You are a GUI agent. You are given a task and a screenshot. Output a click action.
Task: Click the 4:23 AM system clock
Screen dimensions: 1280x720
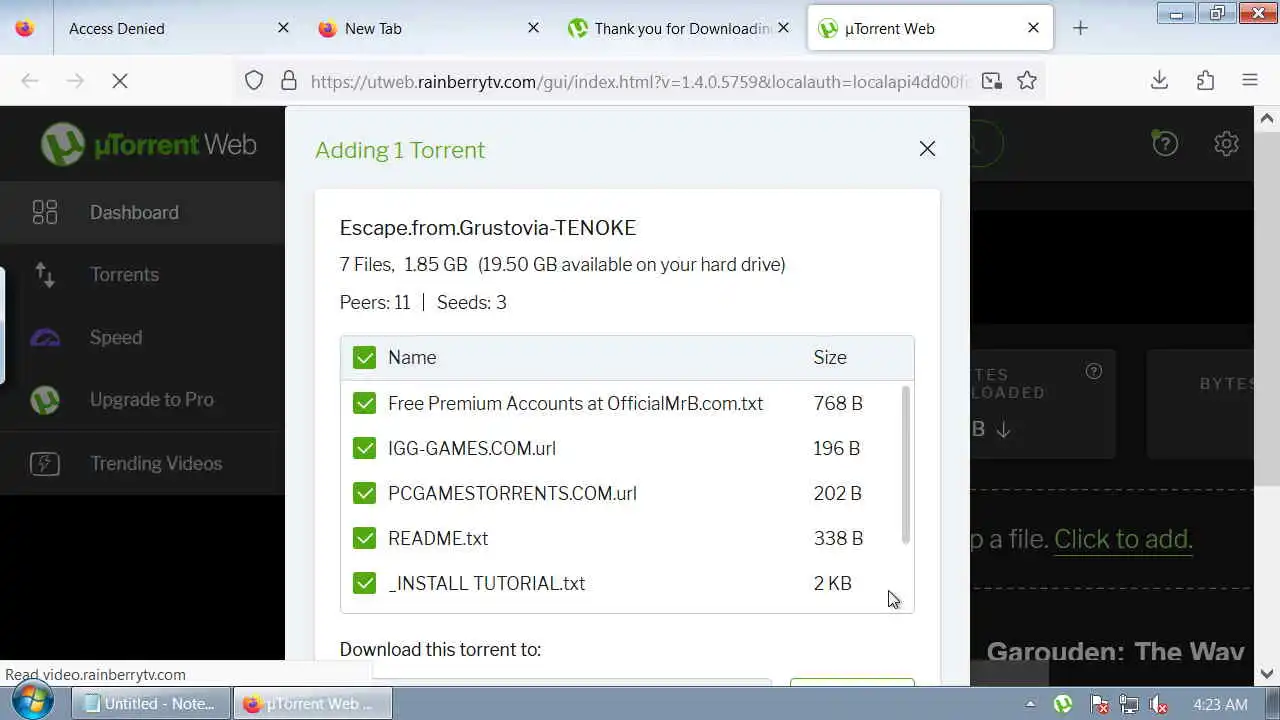click(x=1220, y=704)
